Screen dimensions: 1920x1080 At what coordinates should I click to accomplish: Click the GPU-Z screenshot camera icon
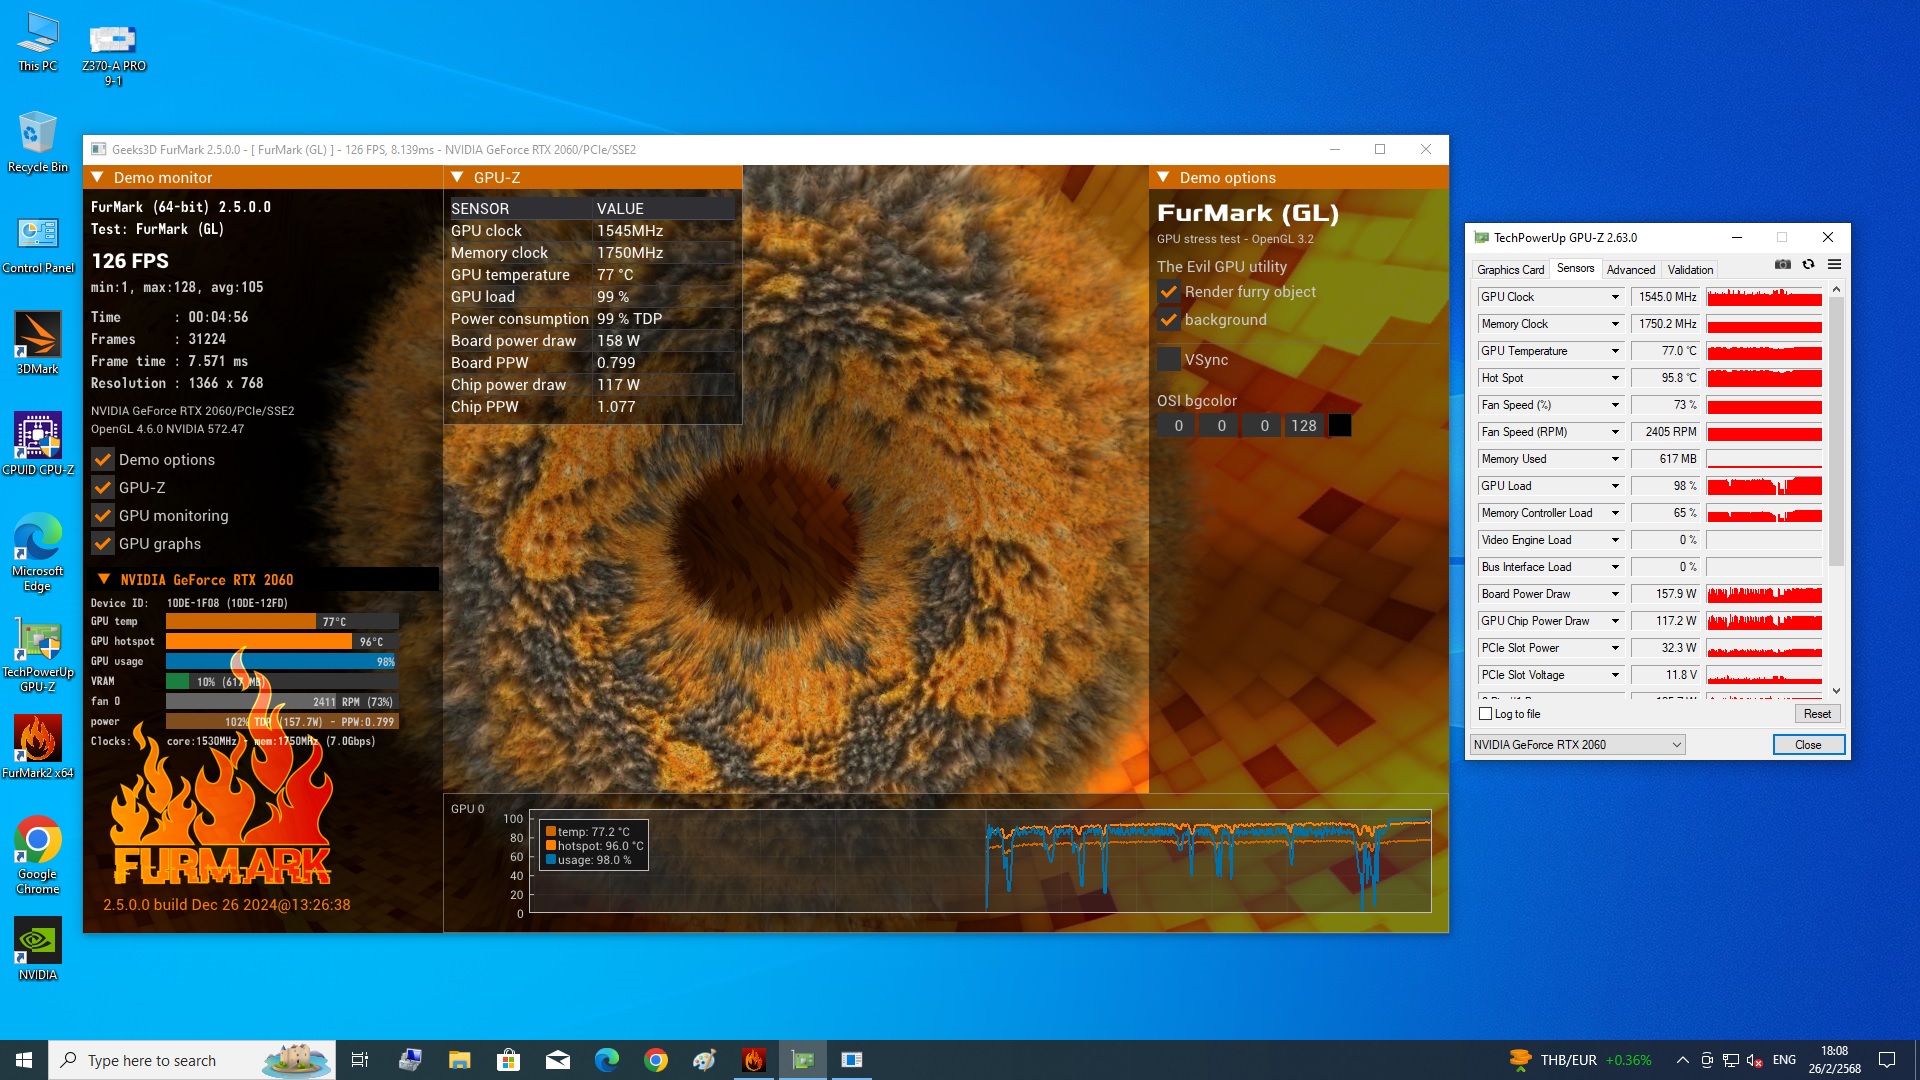pos(1782,265)
